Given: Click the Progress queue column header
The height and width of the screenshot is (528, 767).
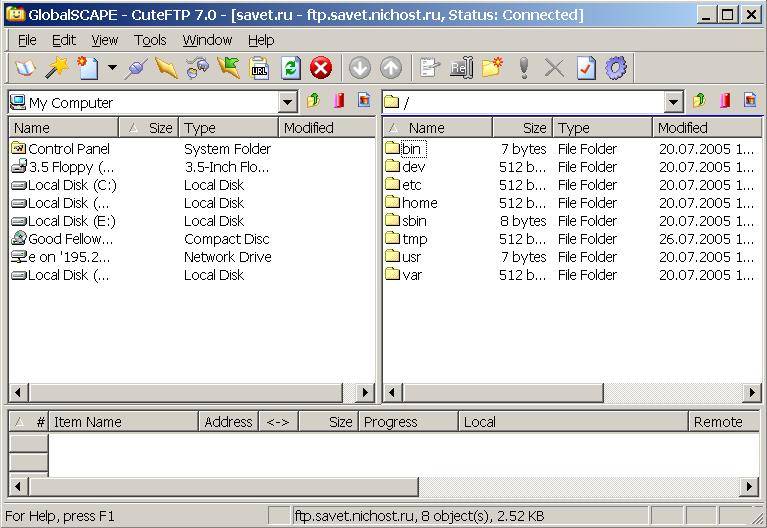Looking at the screenshot, I should pyautogui.click(x=408, y=422).
